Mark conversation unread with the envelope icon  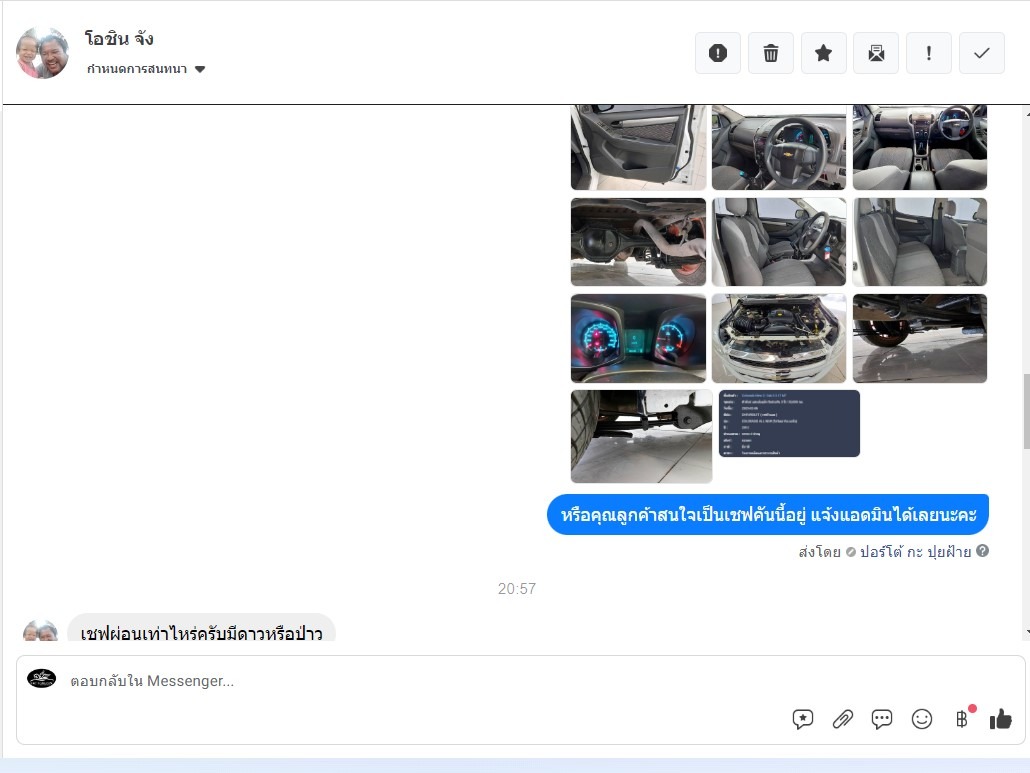pyautogui.click(x=876, y=53)
